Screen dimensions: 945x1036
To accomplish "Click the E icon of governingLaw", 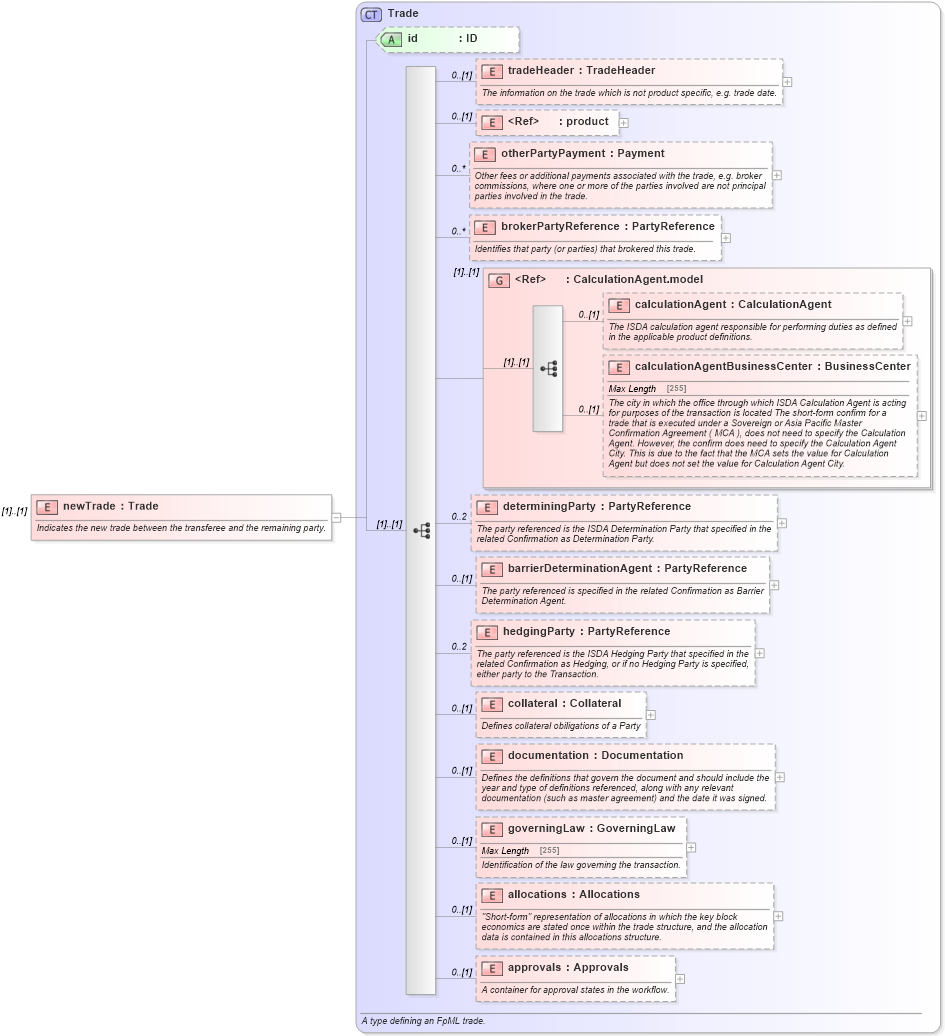I will [492, 829].
